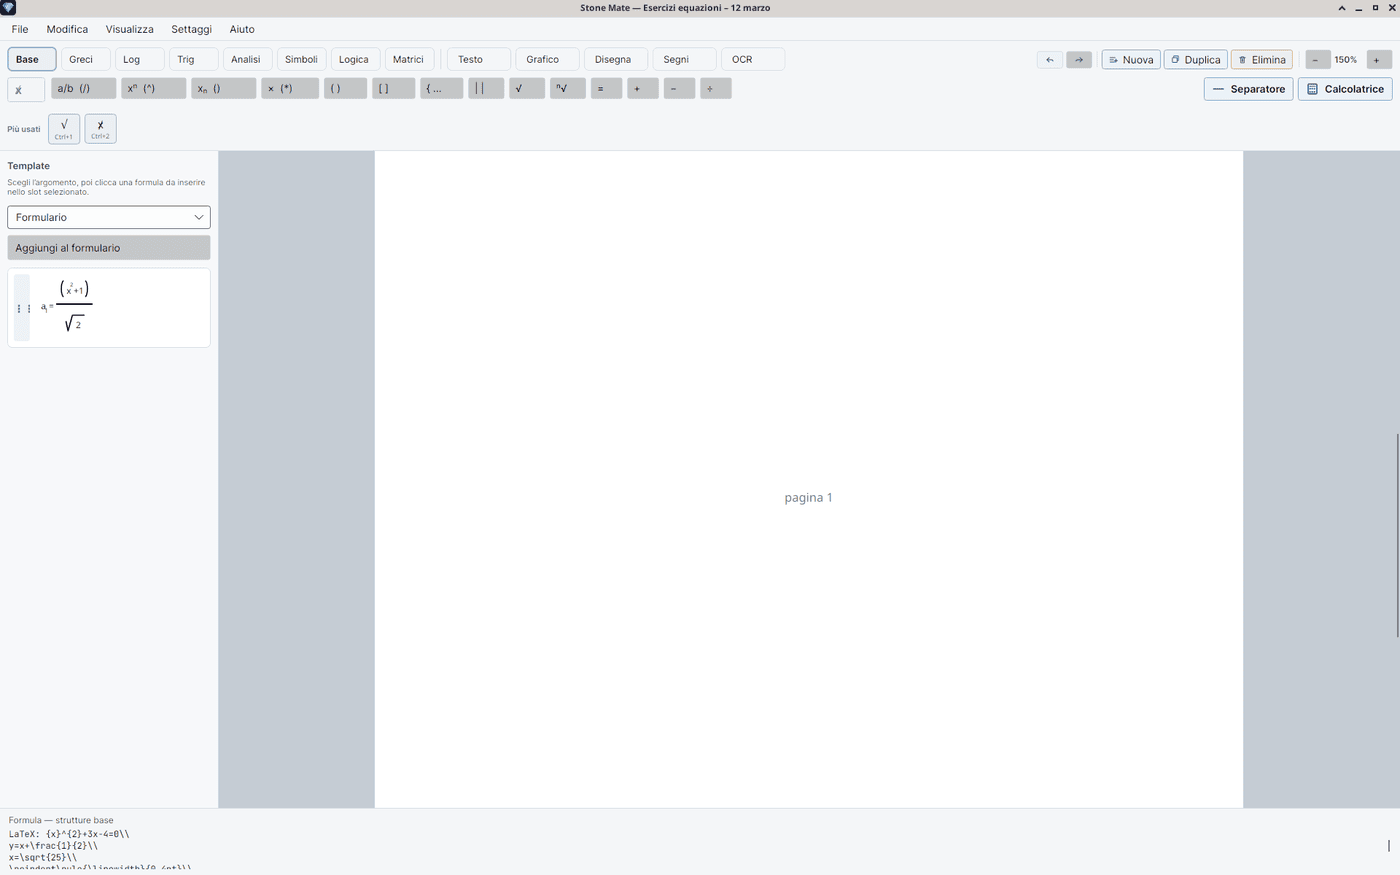The height and width of the screenshot is (875, 1400).
Task: Zoom out with the minus button beside 150%
Action: (1318, 60)
